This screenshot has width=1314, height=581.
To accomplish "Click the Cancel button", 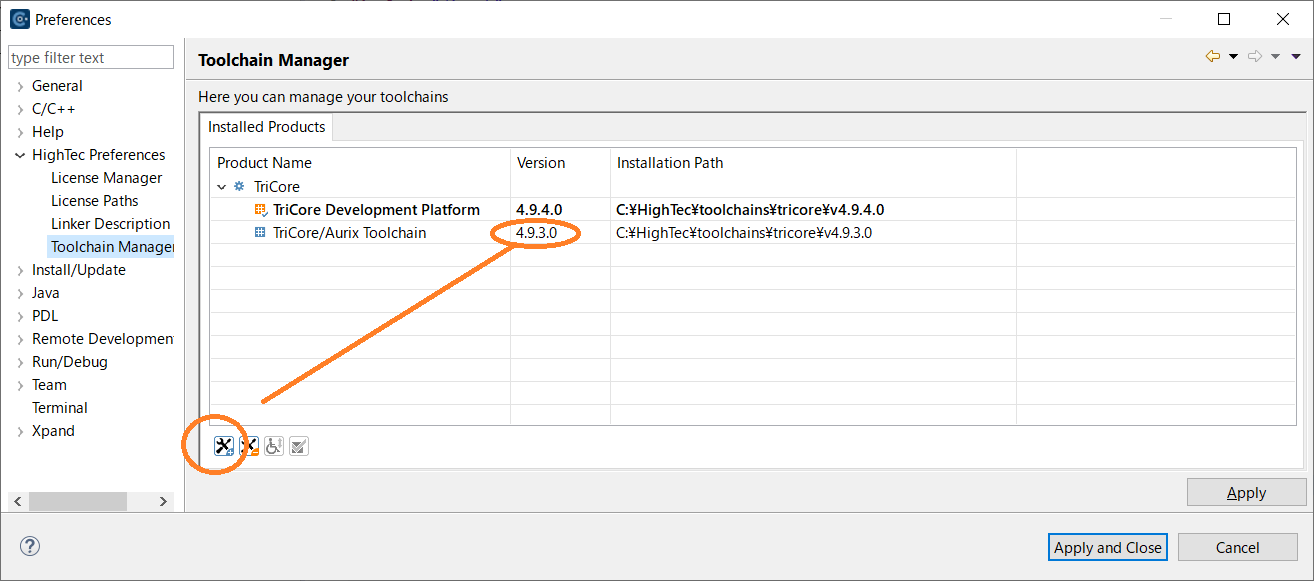I will (1237, 547).
